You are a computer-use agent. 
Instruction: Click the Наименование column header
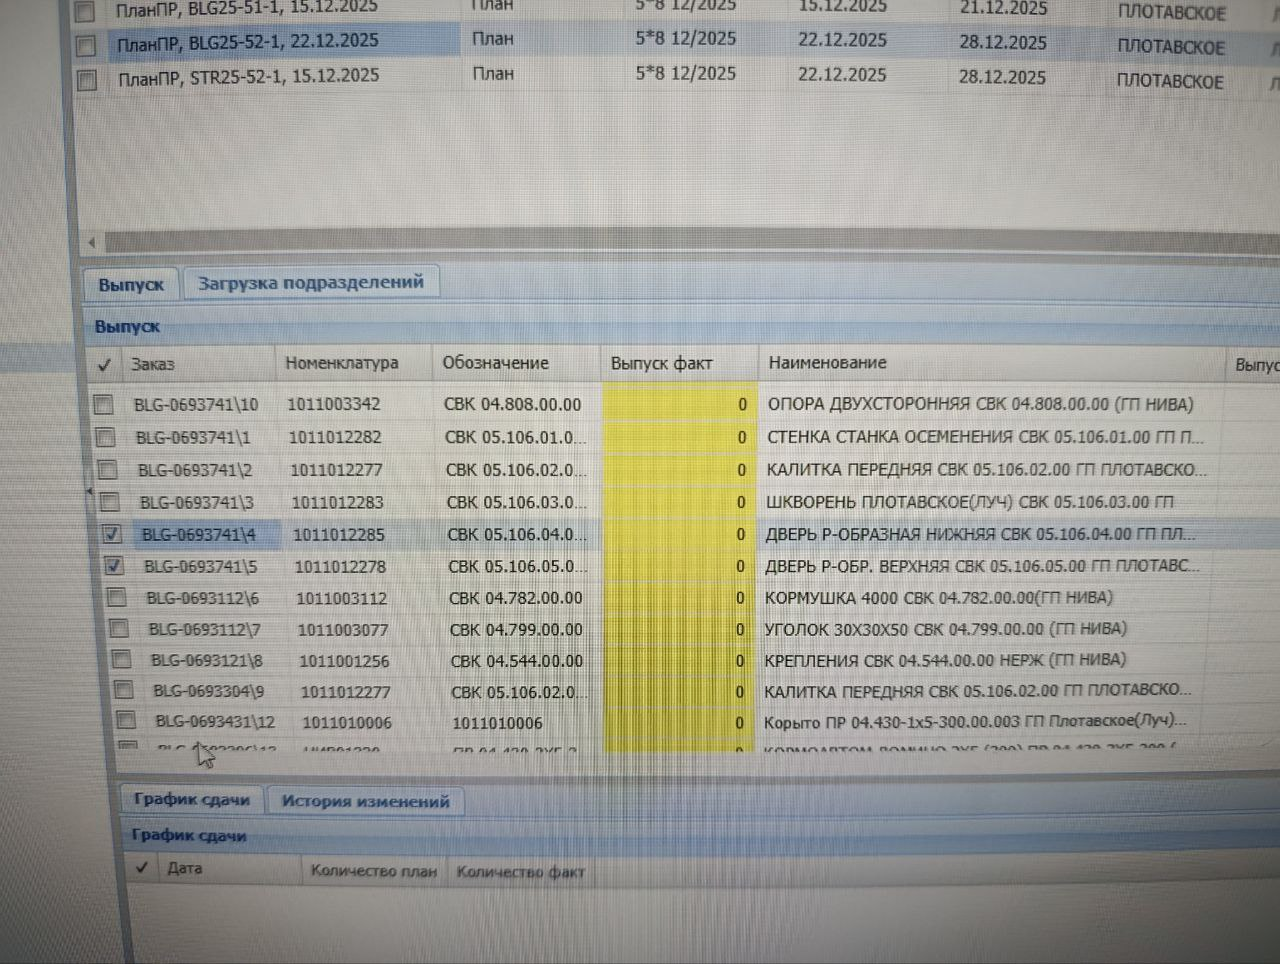[x=827, y=363]
